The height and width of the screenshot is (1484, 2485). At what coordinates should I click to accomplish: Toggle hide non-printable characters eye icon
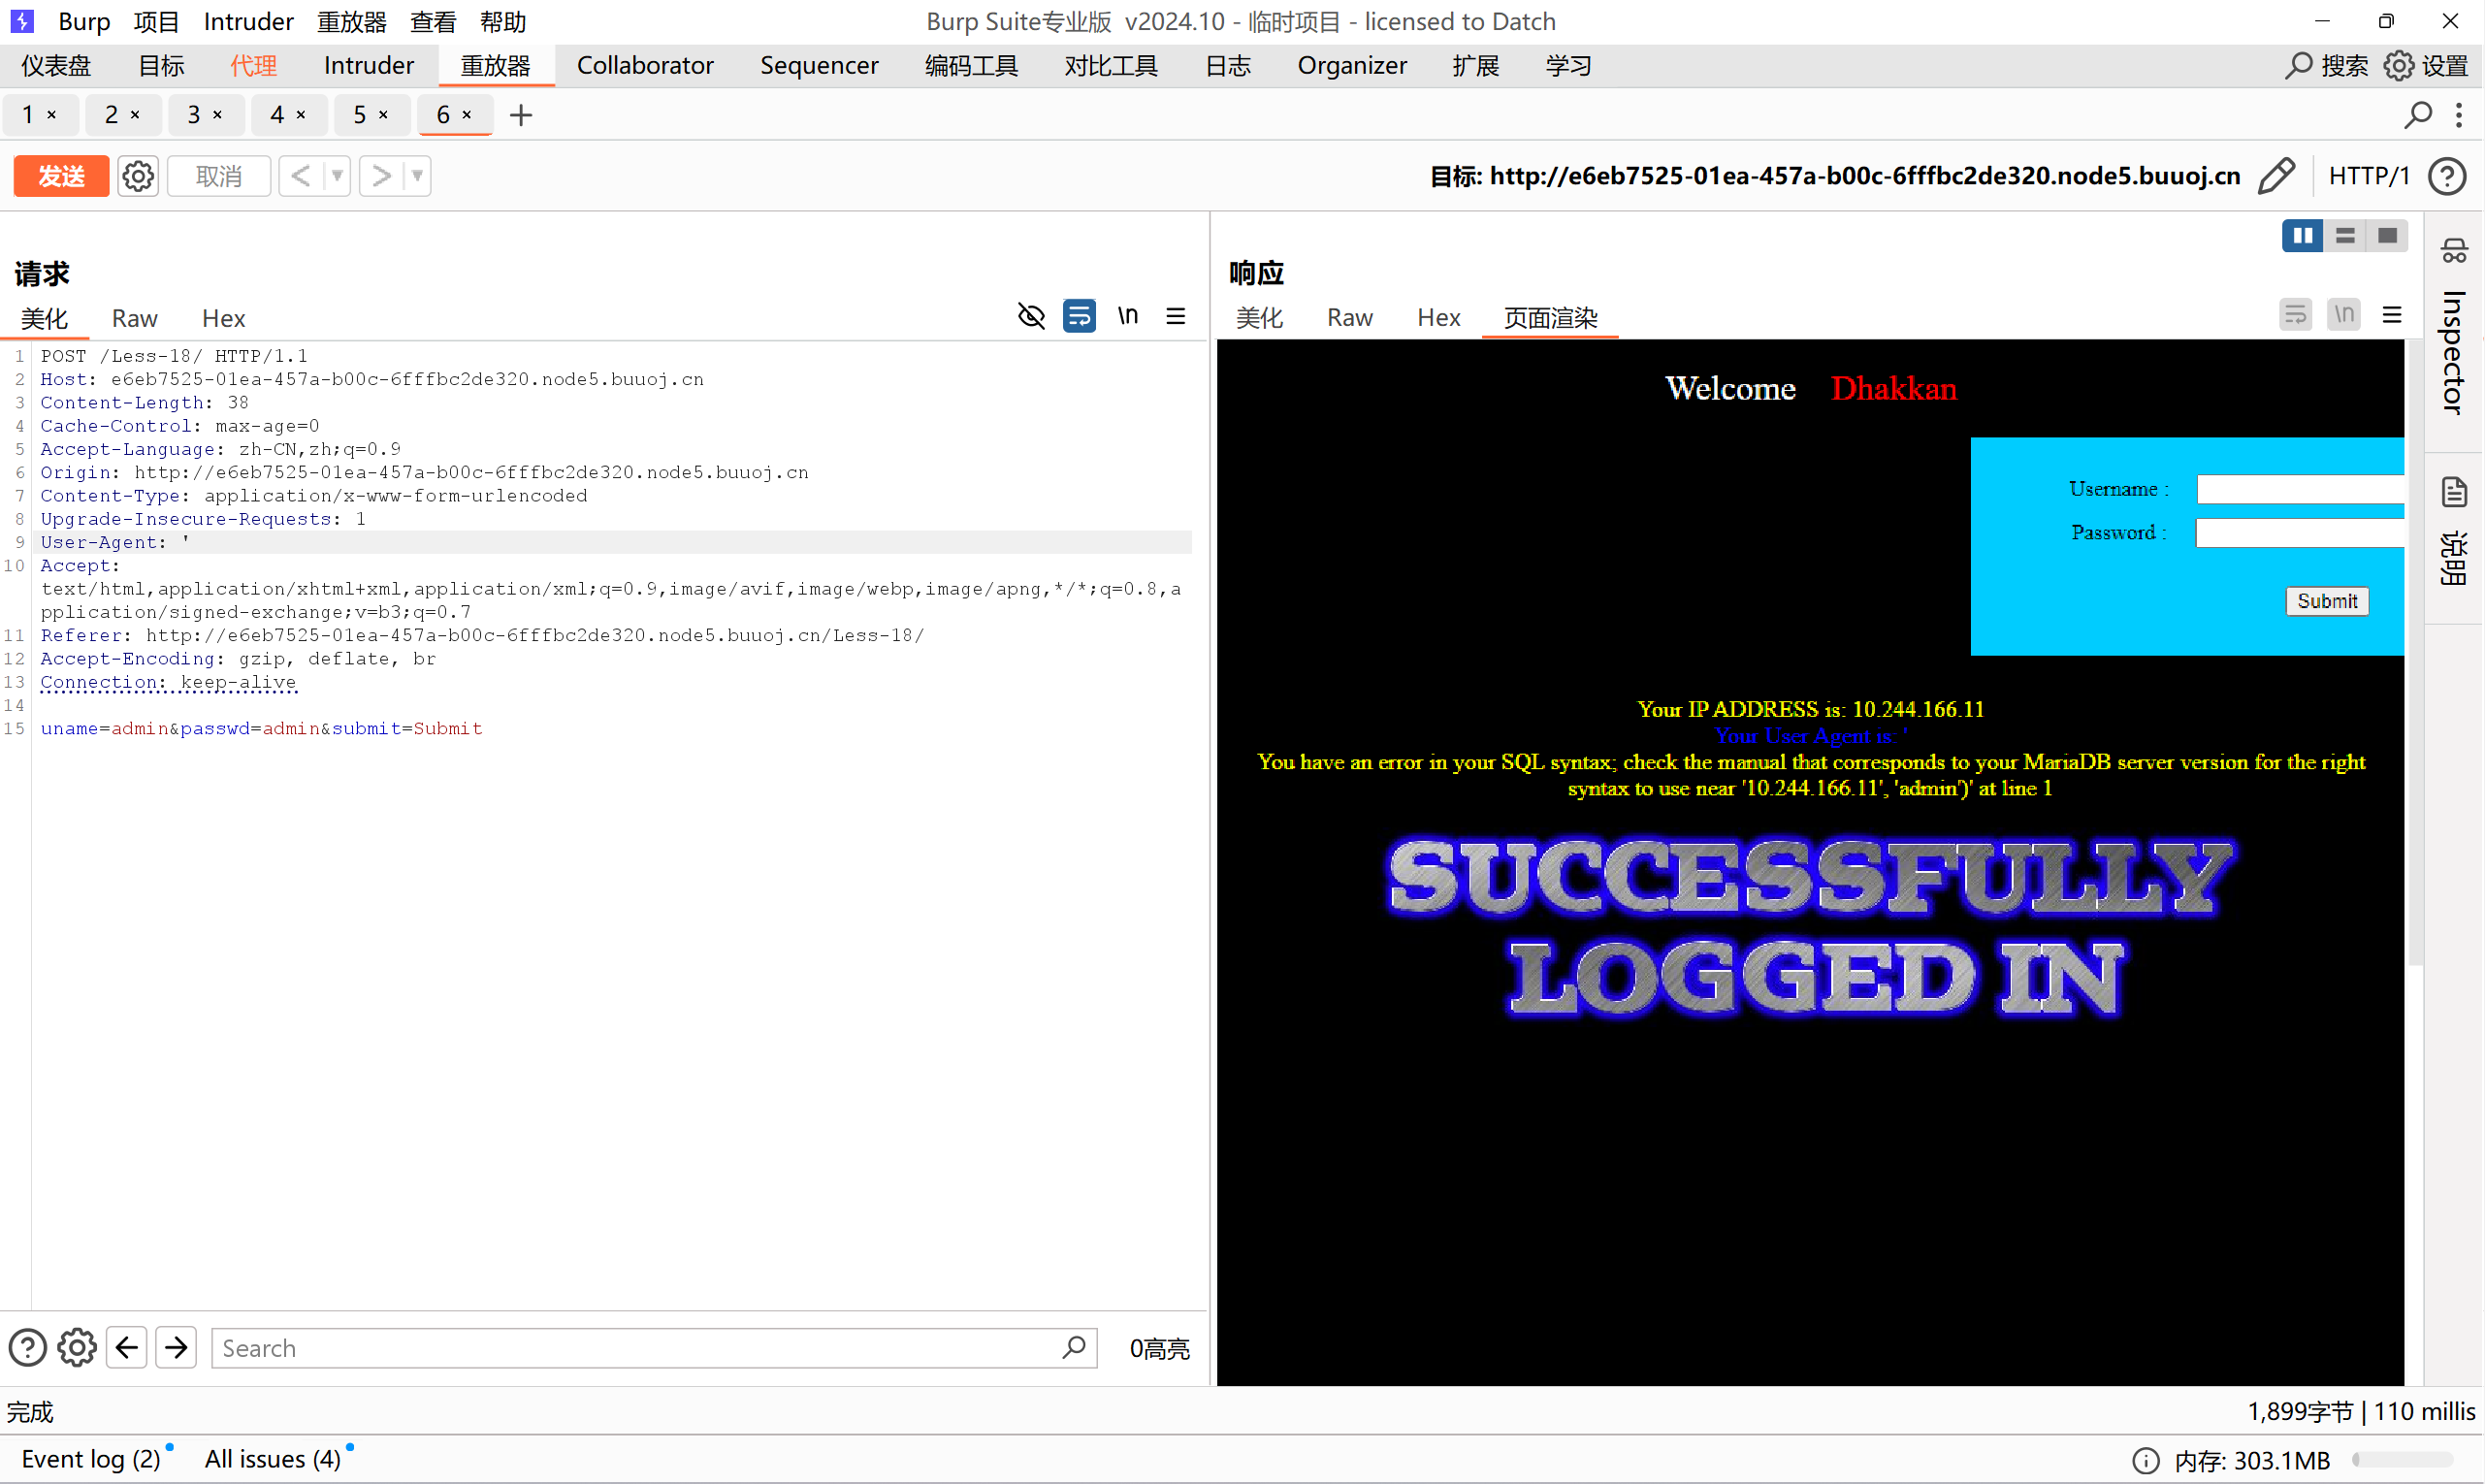pos(1031,316)
